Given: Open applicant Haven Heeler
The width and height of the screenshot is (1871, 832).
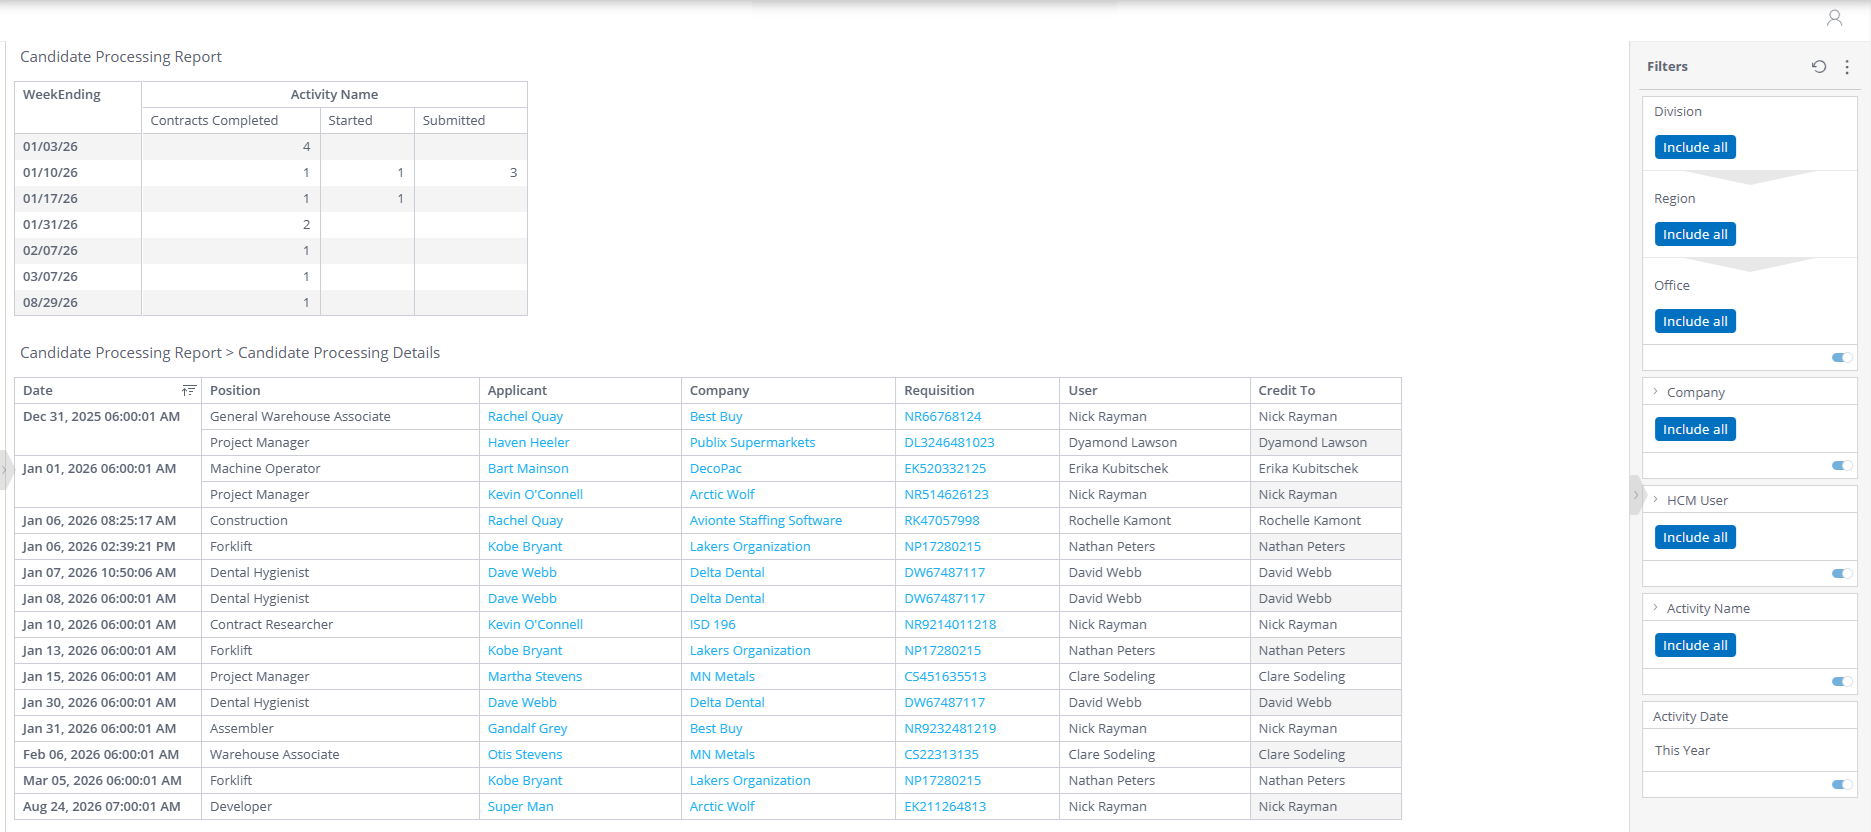Looking at the screenshot, I should (x=528, y=442).
